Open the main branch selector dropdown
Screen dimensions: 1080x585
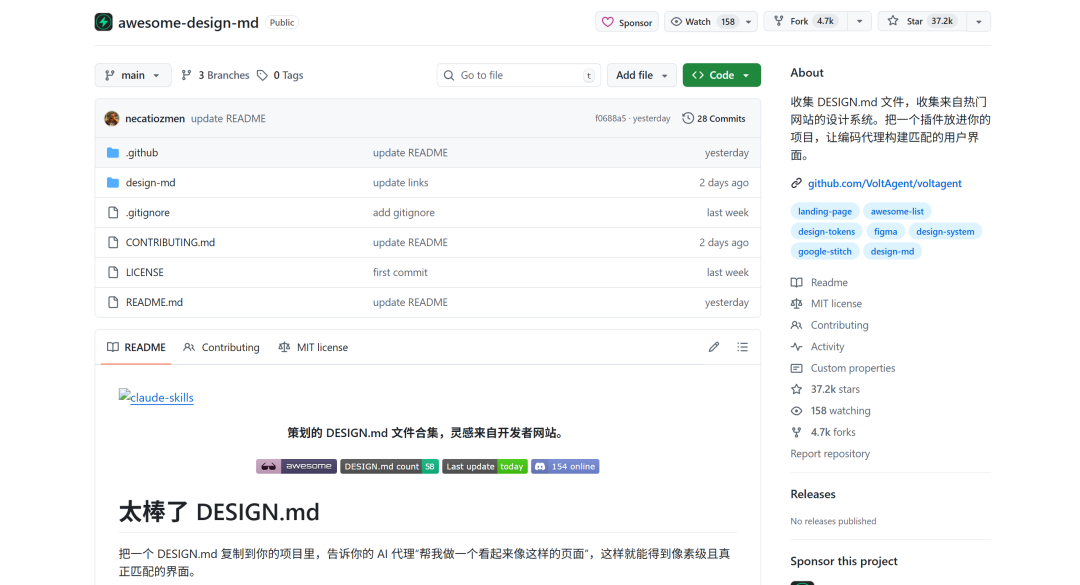pyautogui.click(x=132, y=75)
